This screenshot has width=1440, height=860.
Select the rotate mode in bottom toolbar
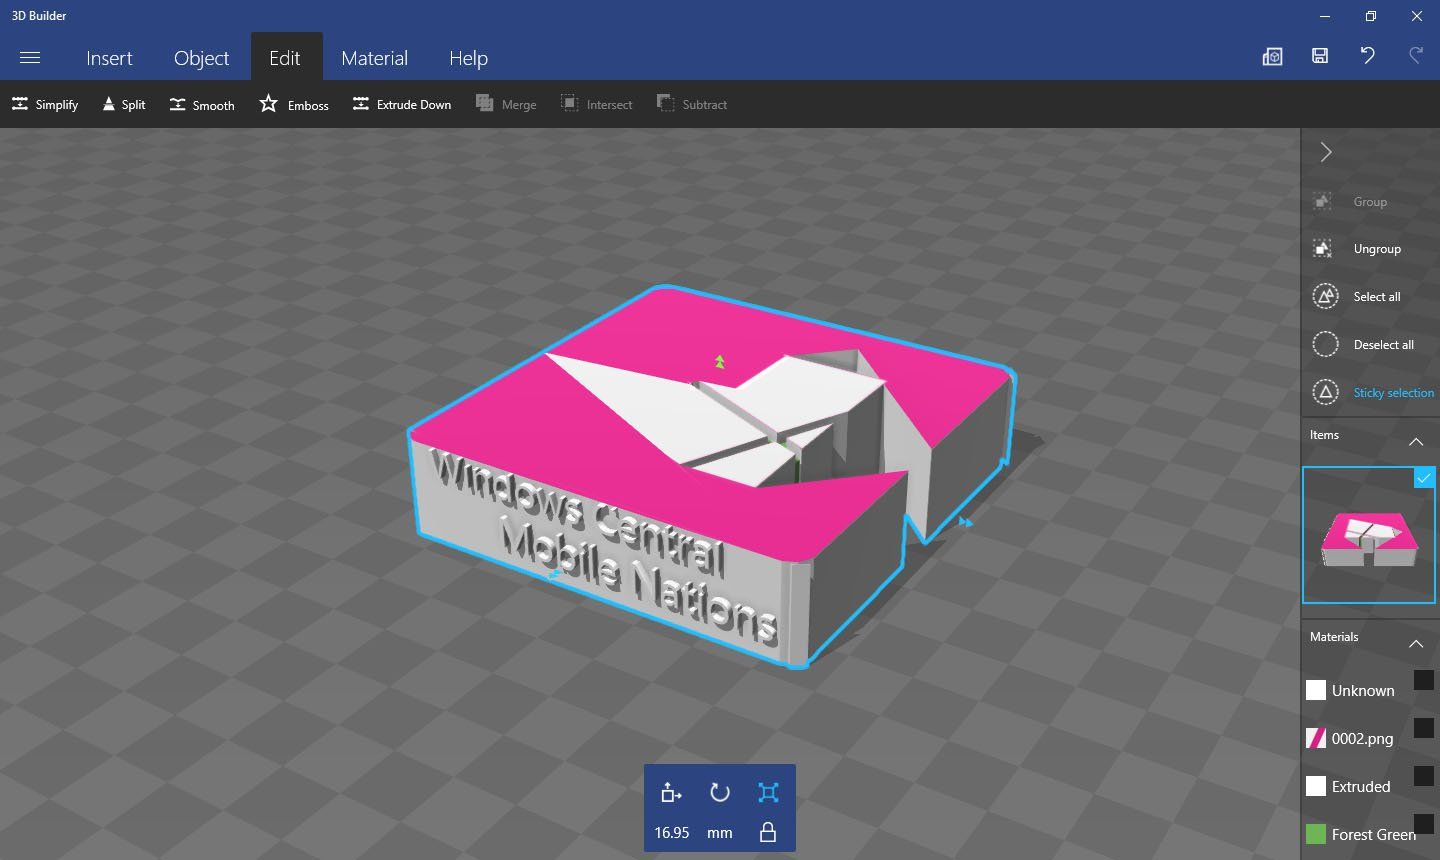719,792
